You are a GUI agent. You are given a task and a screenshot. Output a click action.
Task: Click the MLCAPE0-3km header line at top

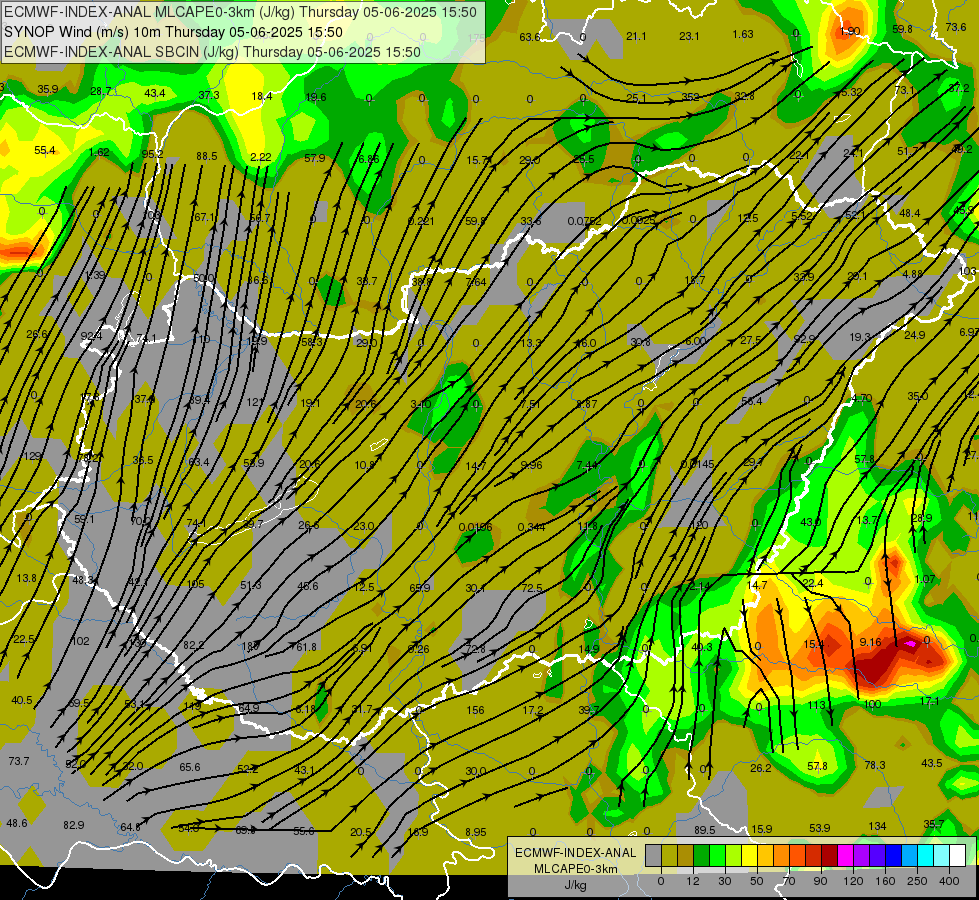tap(240, 12)
